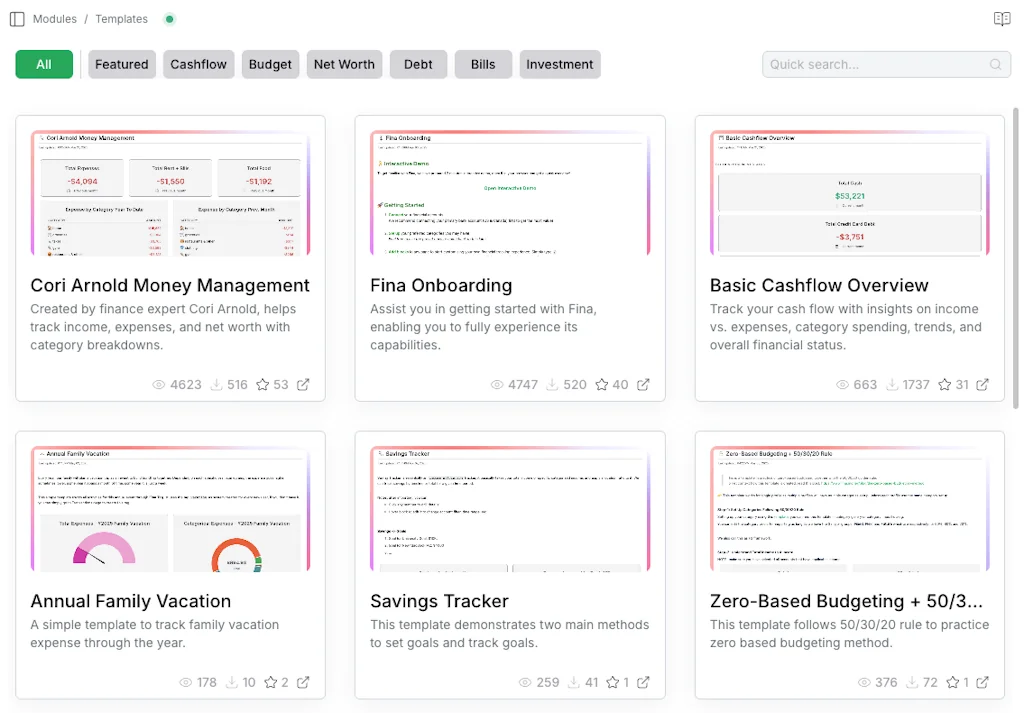Show Cashflow templates
Image resolution: width=1024 pixels, height=713 pixels.
(198, 64)
